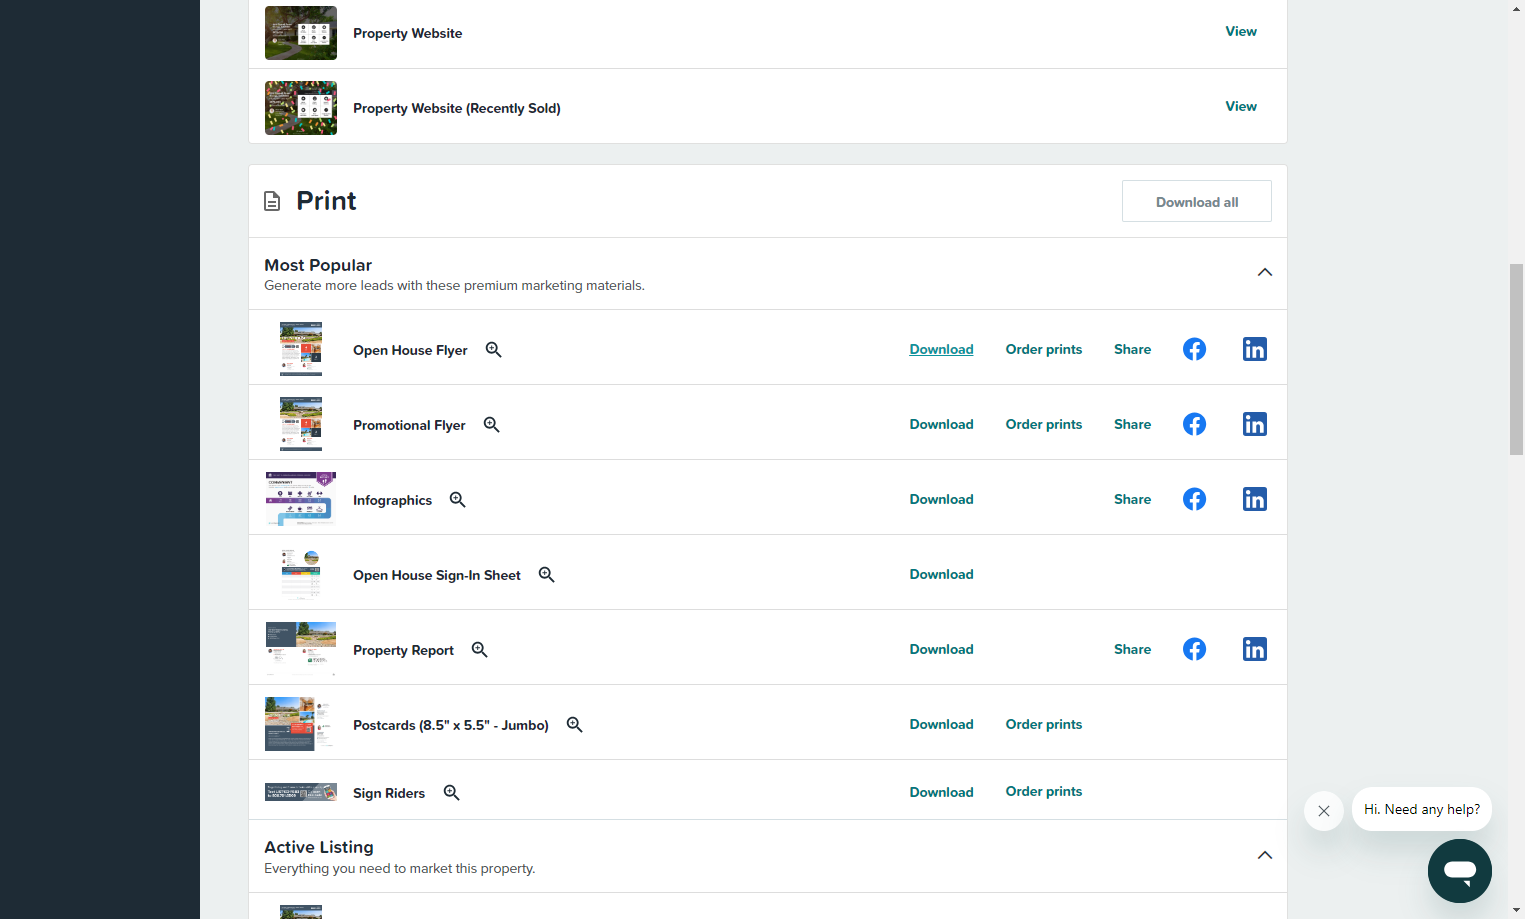Image resolution: width=1525 pixels, height=919 pixels.
Task: Share Infographics via Facebook icon
Action: [x=1194, y=499]
